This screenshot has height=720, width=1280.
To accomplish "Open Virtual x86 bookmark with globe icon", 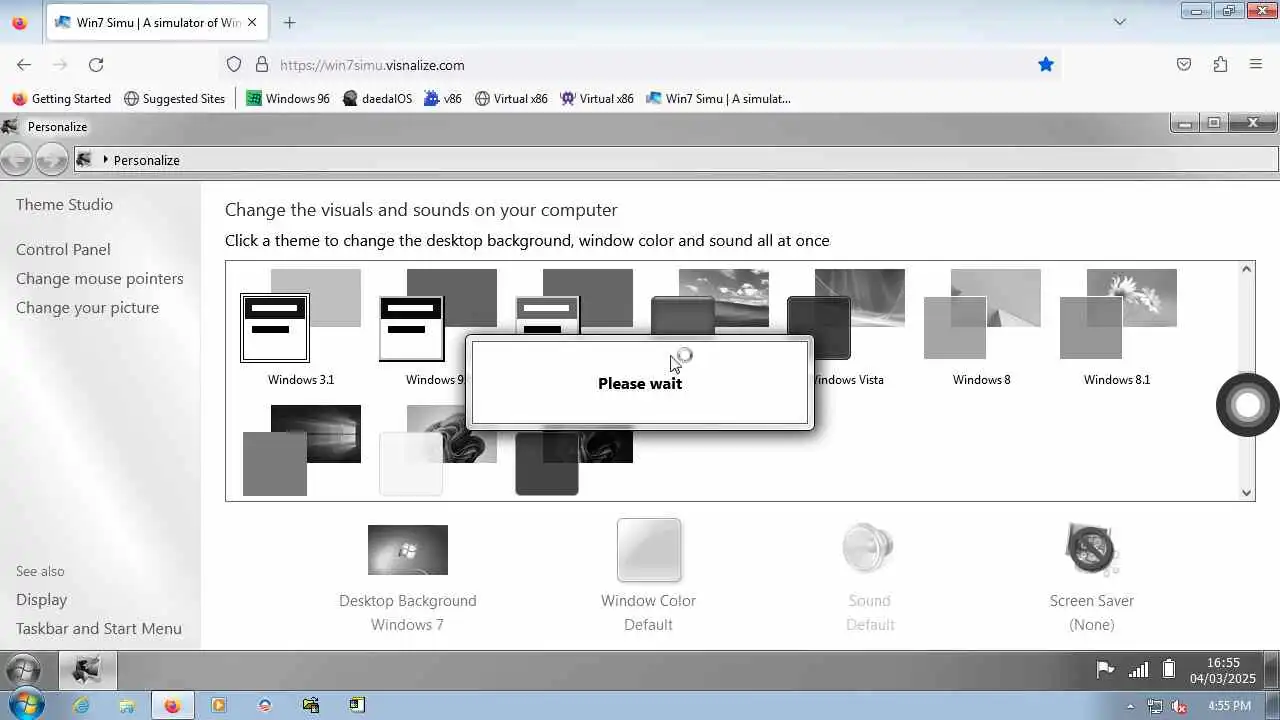I will (x=511, y=99).
